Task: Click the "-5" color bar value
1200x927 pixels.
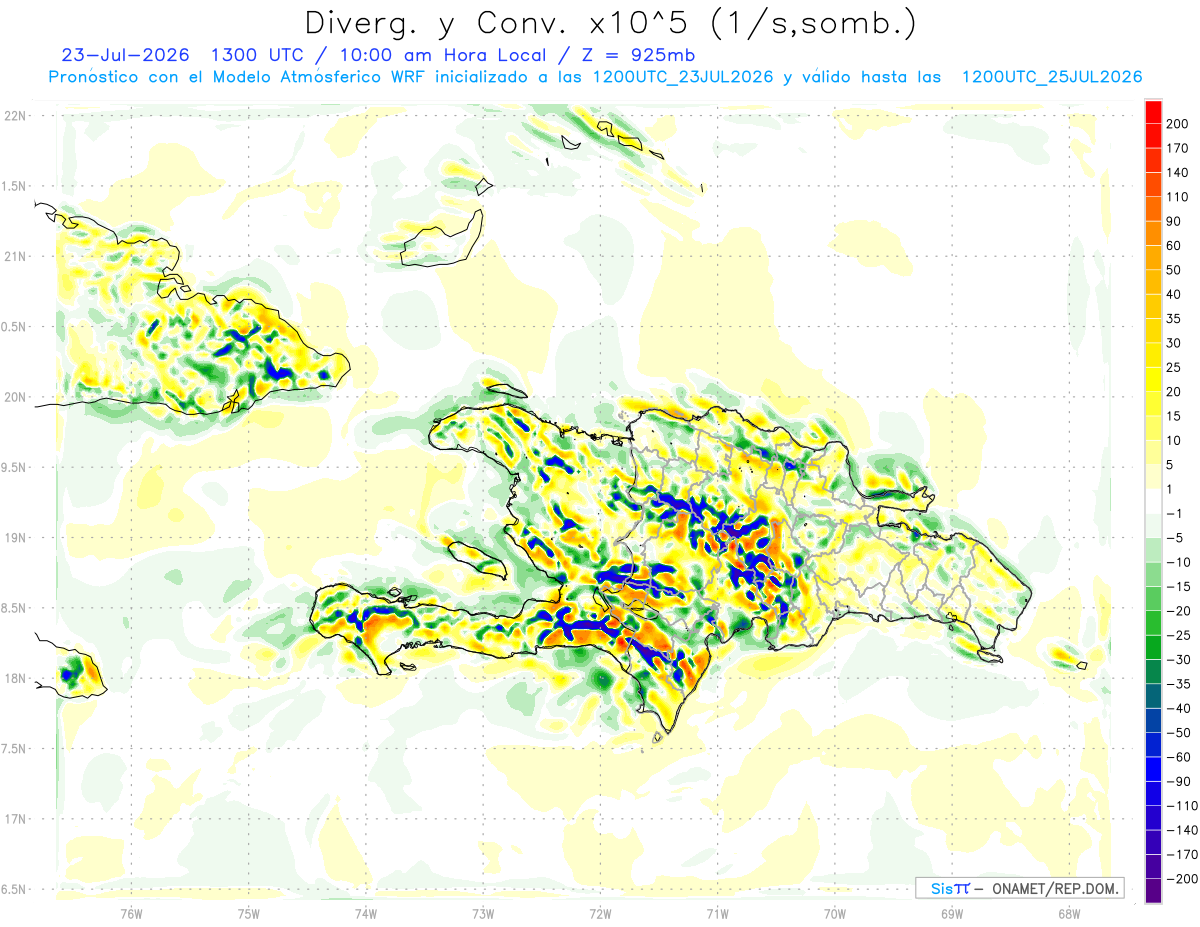Action: click(x=1175, y=538)
